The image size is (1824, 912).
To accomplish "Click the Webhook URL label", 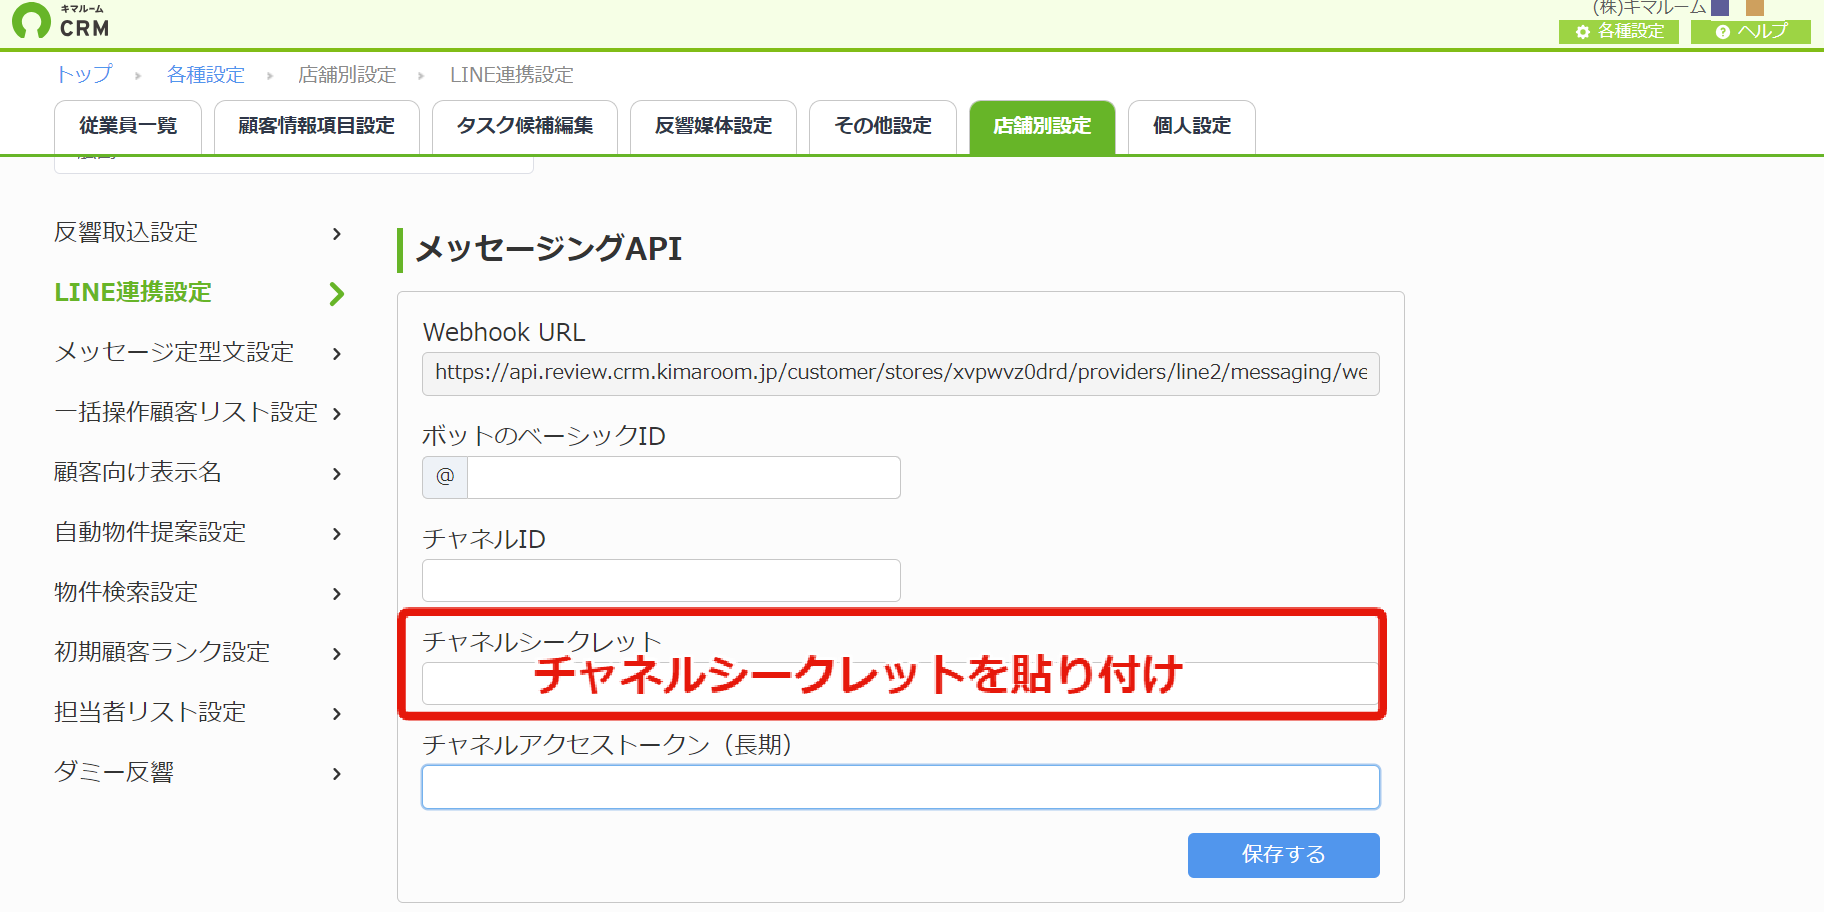I will [x=504, y=332].
